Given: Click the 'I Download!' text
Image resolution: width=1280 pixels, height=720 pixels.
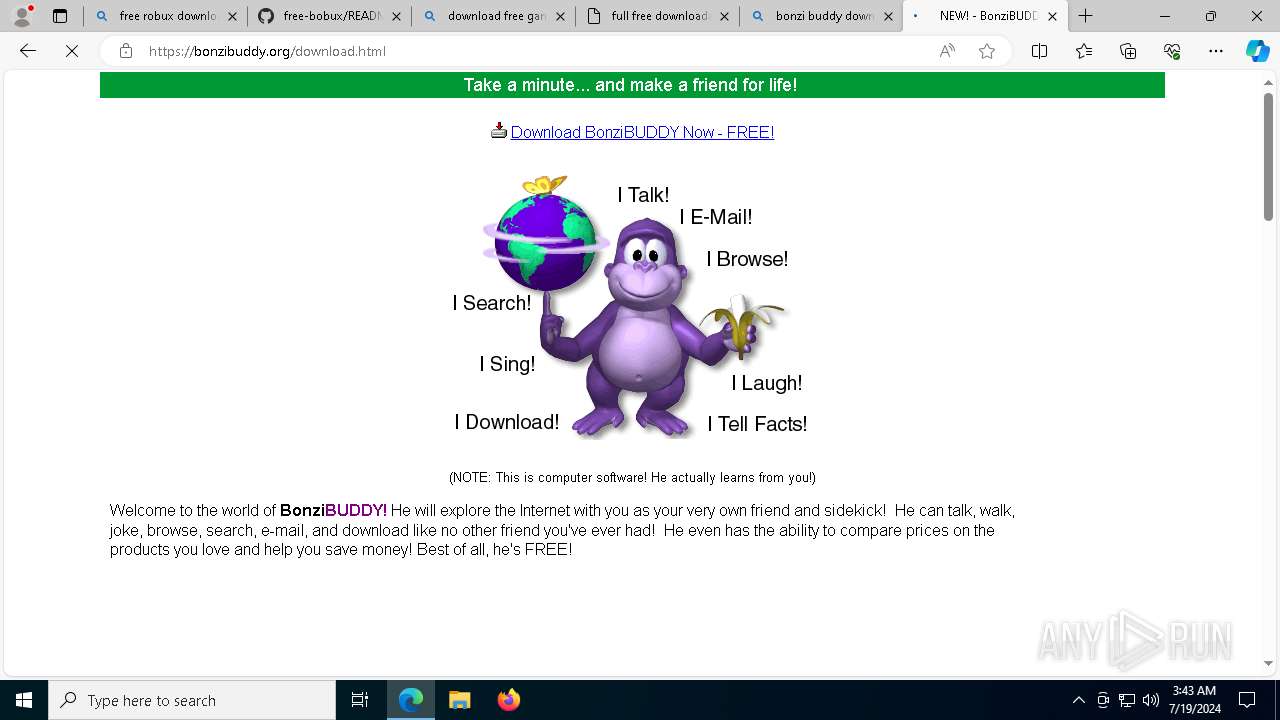Looking at the screenshot, I should click(506, 422).
